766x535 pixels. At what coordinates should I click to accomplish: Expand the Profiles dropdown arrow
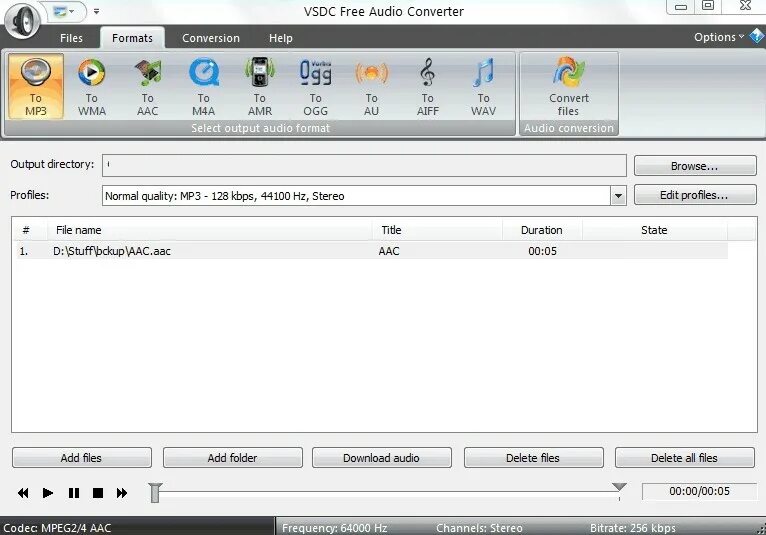[618, 196]
